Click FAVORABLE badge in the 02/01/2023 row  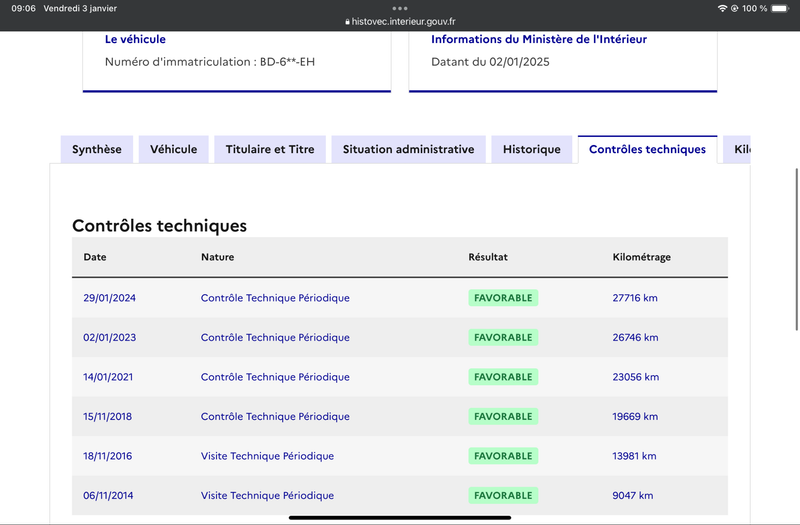click(x=503, y=337)
